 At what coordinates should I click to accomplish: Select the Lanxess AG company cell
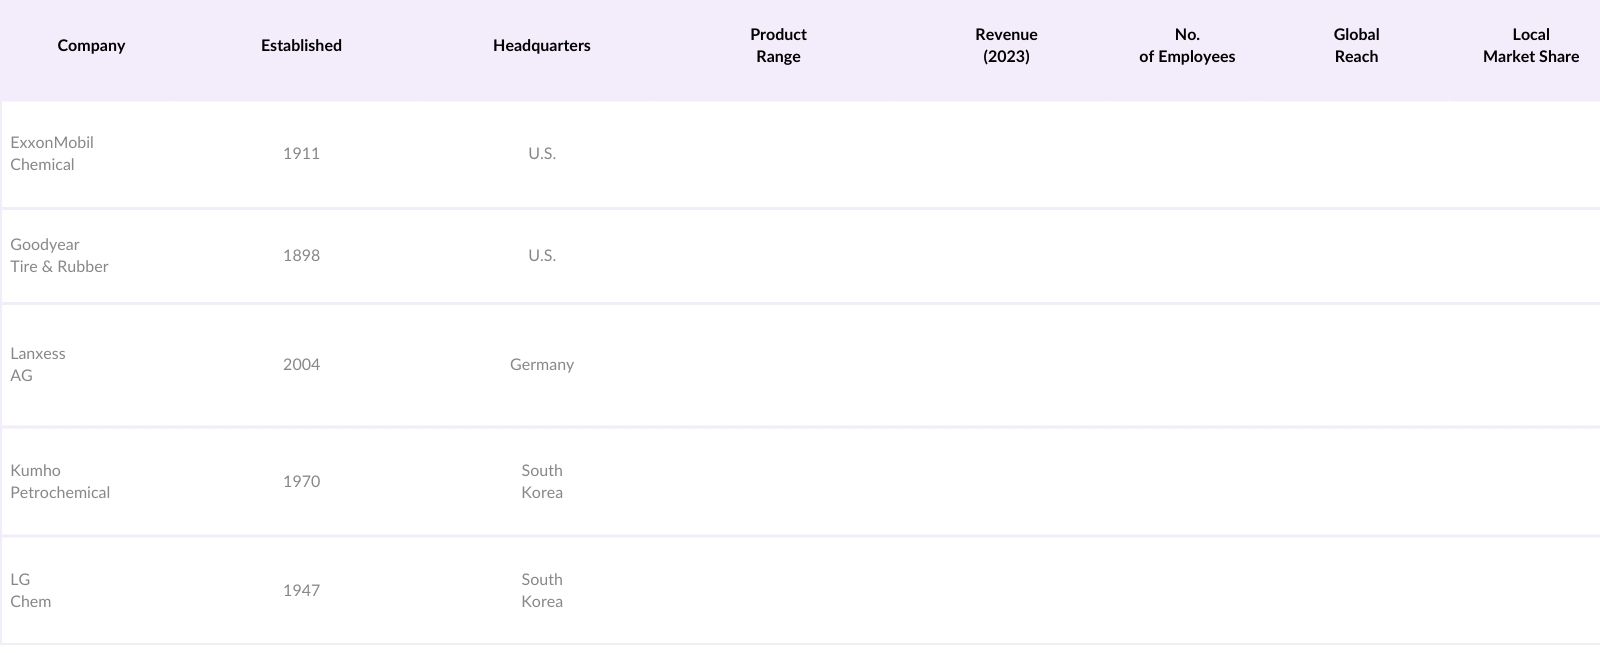click(38, 365)
